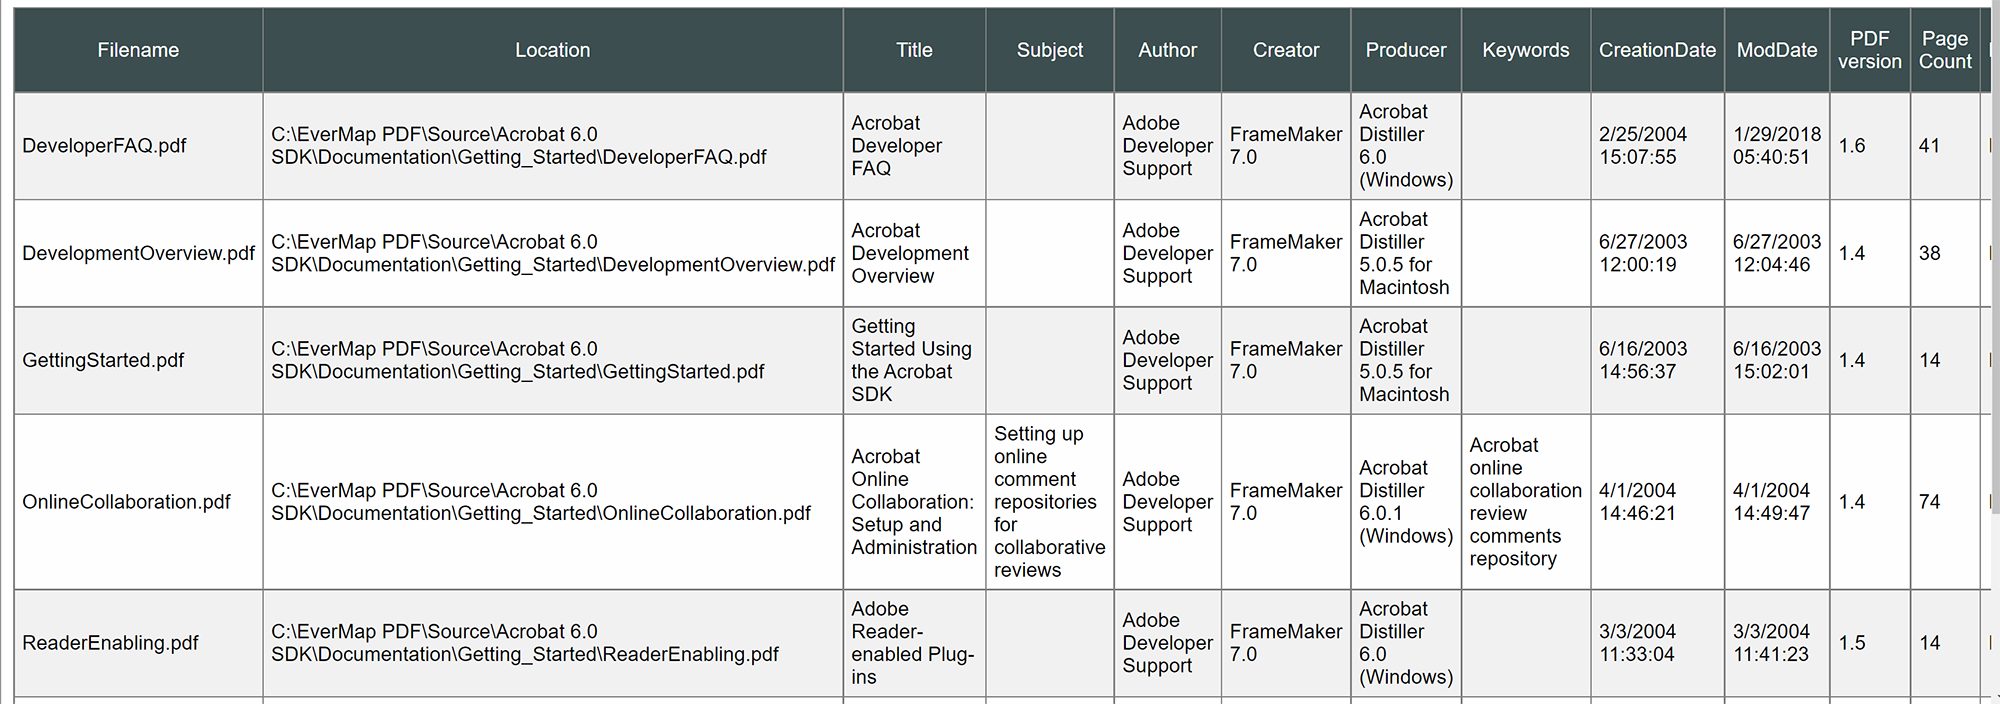The width and height of the screenshot is (2000, 704).
Task: Click the Location column header
Action: point(552,50)
